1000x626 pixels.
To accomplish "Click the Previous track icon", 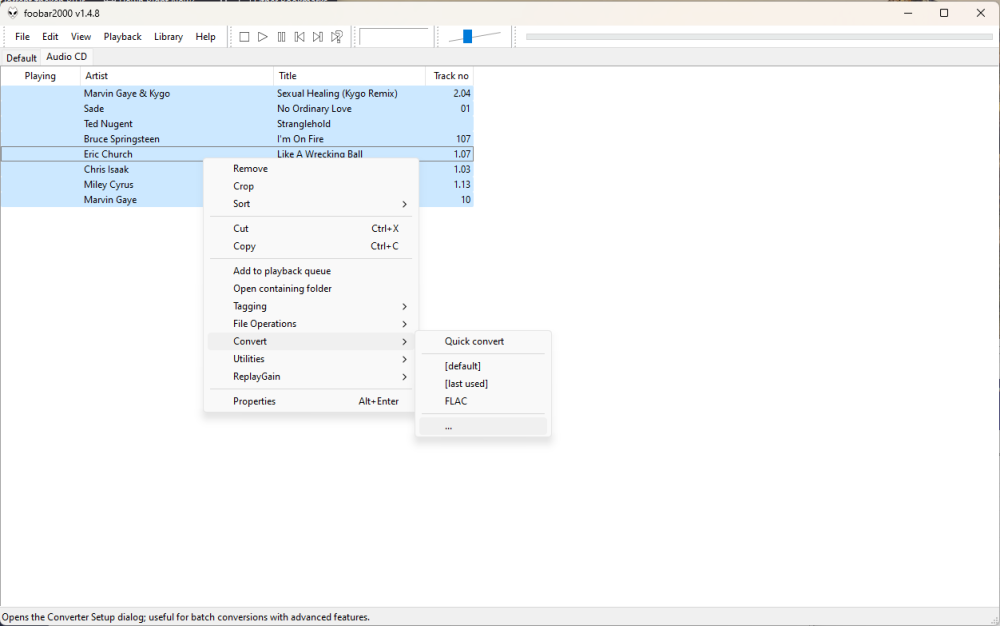I will (x=299, y=36).
